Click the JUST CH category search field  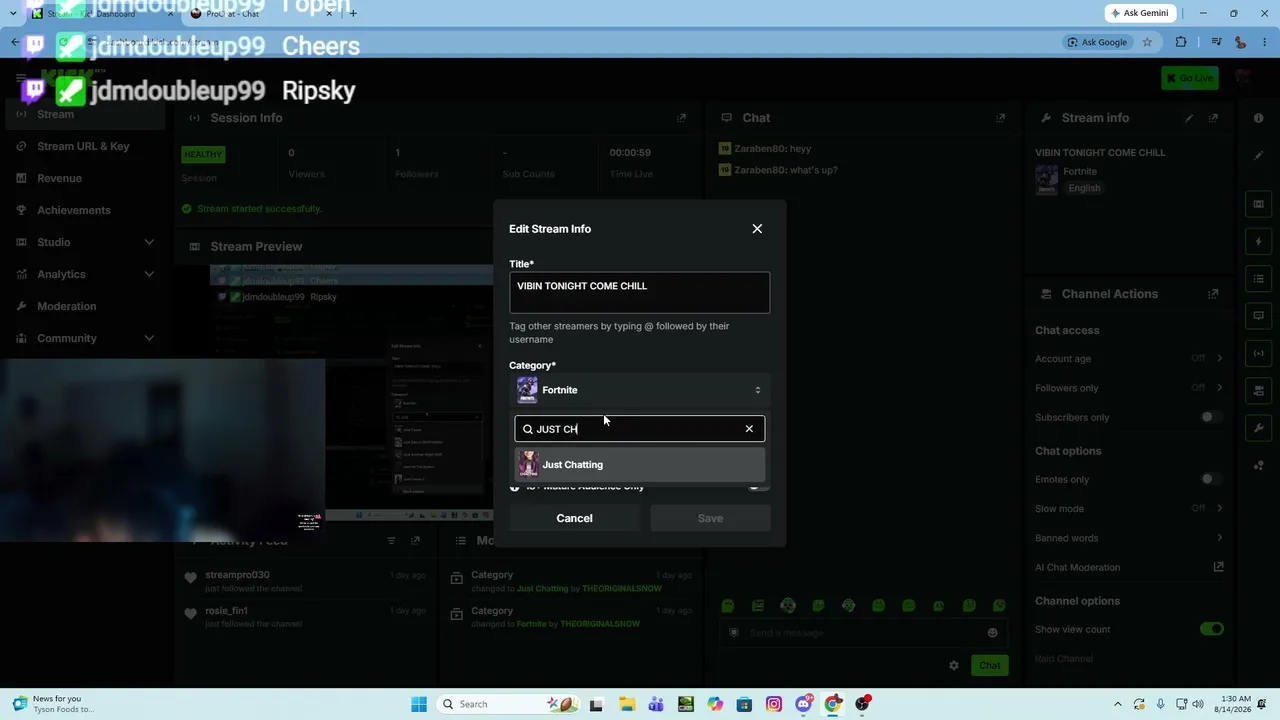coord(640,429)
